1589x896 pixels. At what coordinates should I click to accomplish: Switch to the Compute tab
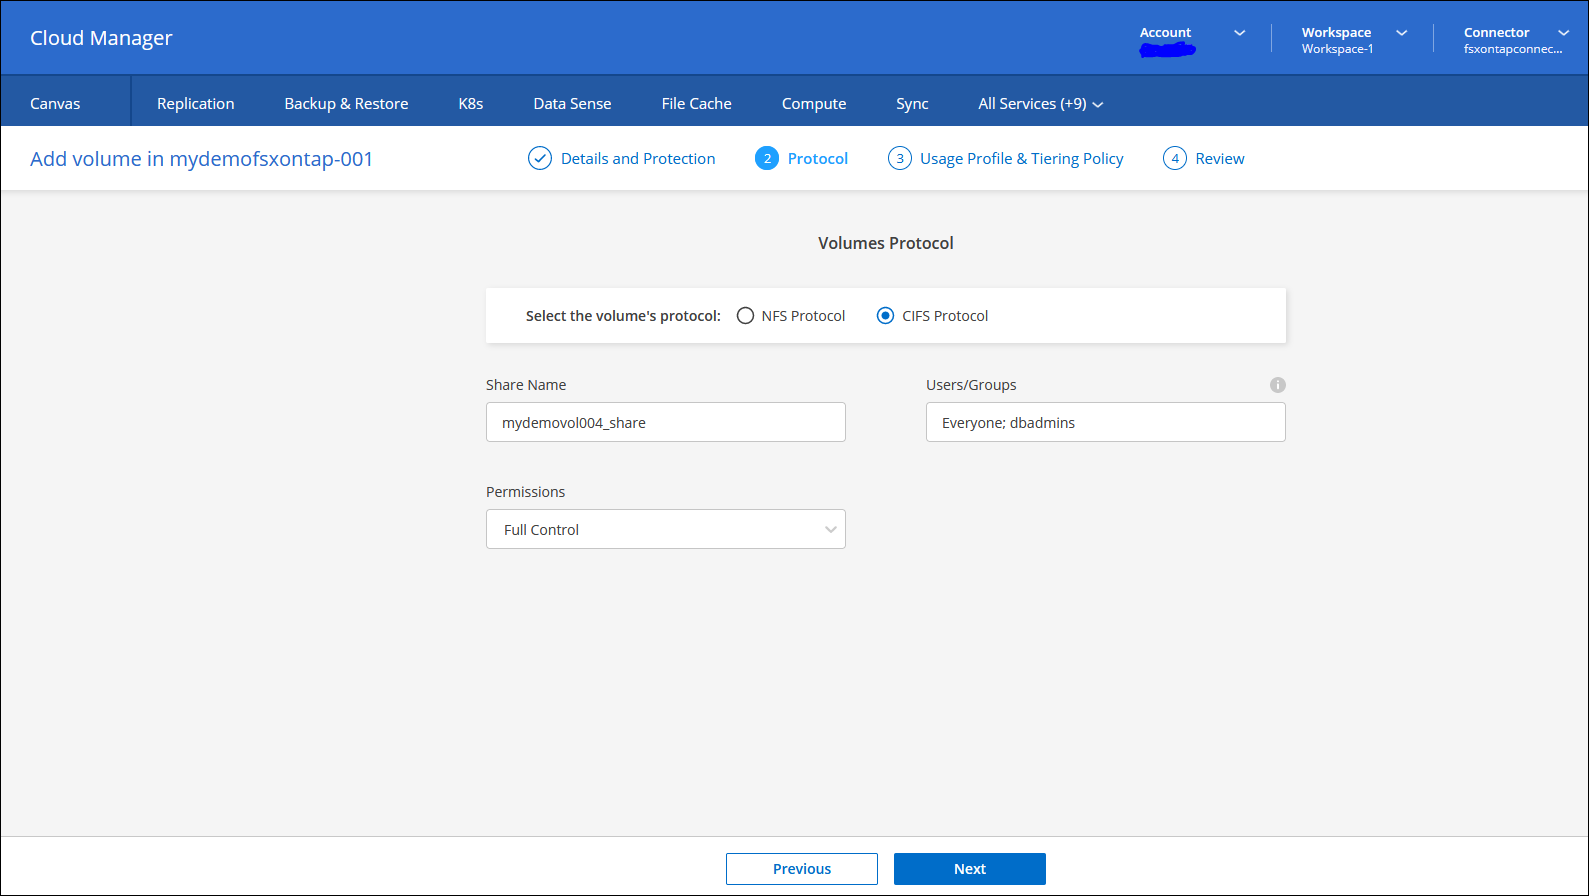coord(814,104)
